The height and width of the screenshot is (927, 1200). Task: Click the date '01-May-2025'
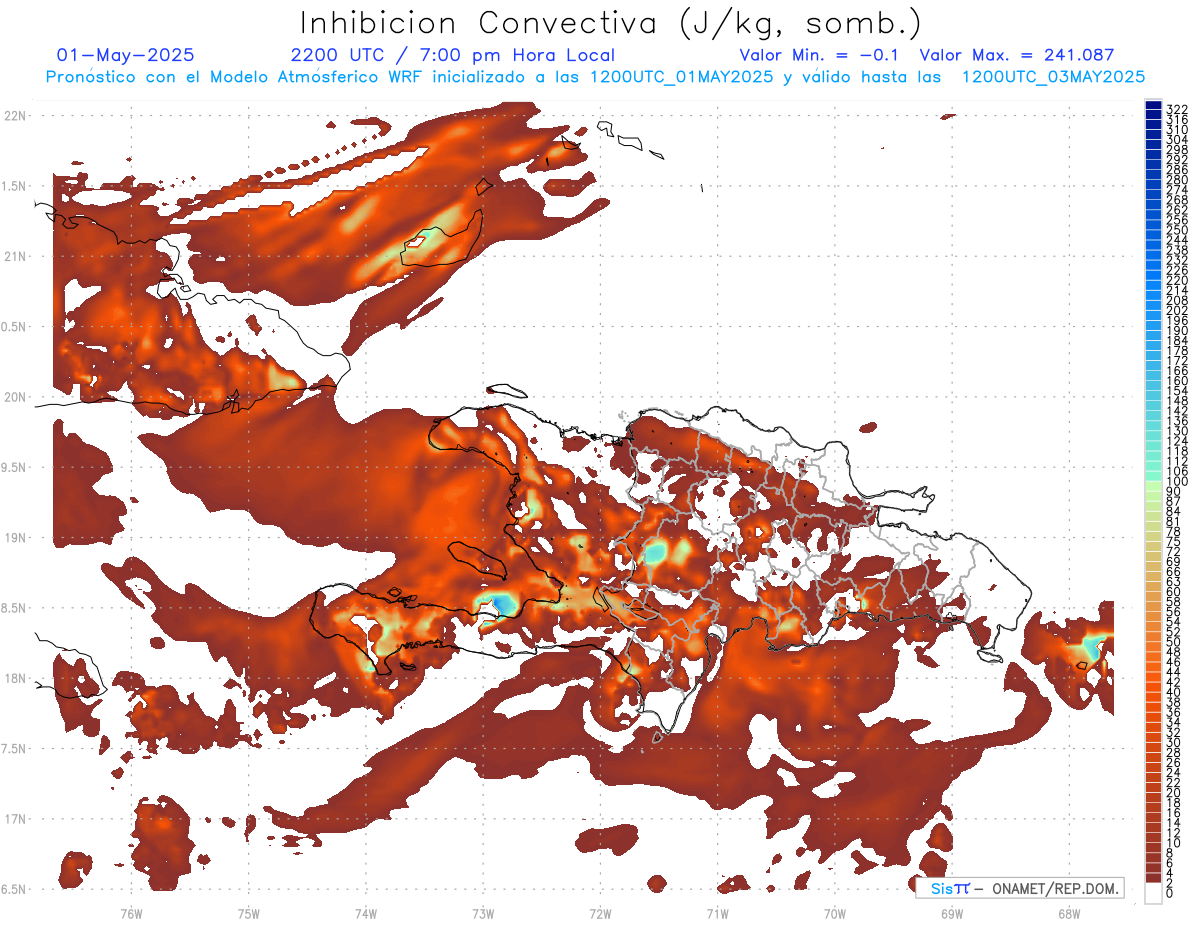click(126, 55)
